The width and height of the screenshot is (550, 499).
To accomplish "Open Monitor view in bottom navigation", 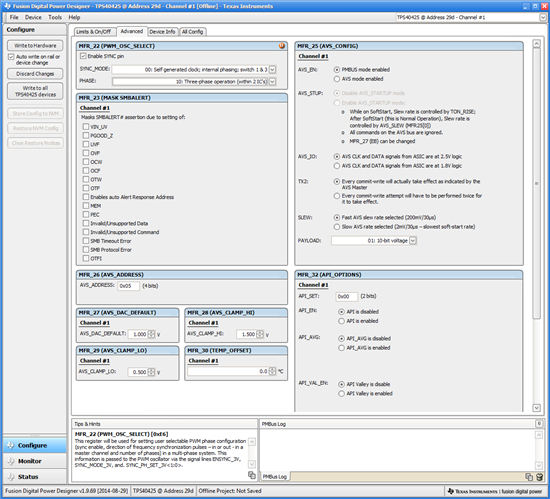I will pos(34,461).
